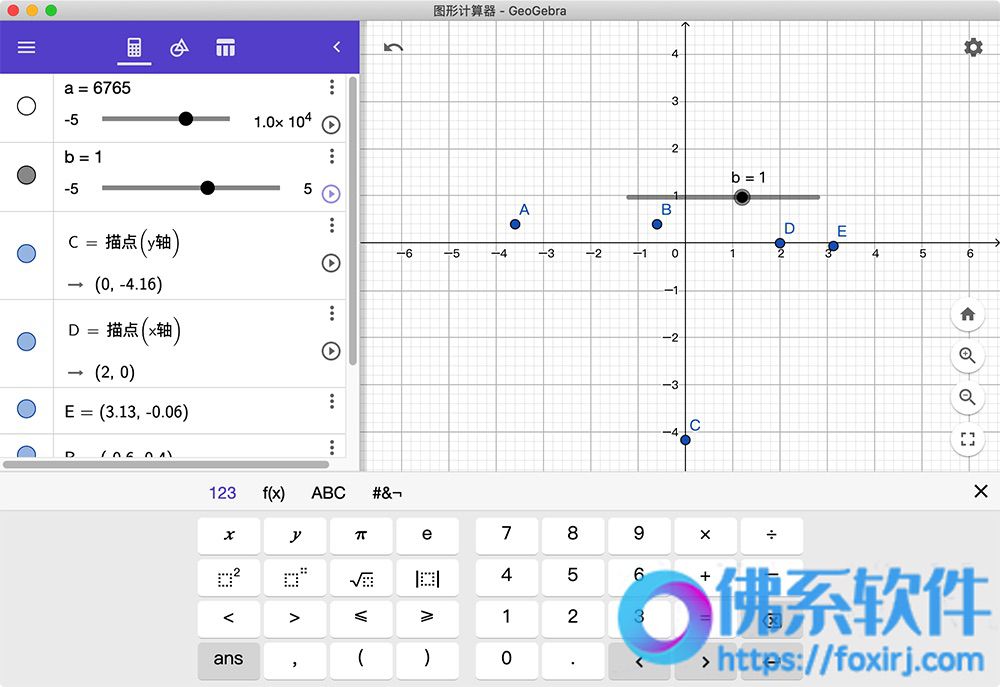Switch to the geometry Tools view
The image size is (1000, 687).
tap(179, 47)
